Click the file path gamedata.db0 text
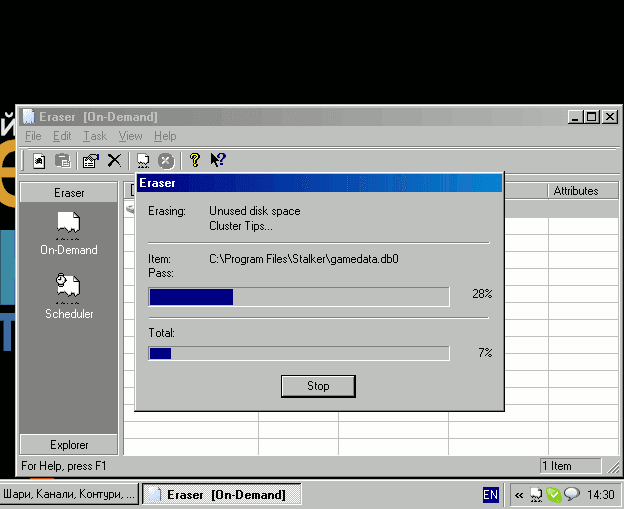624x509 pixels. tap(304, 259)
